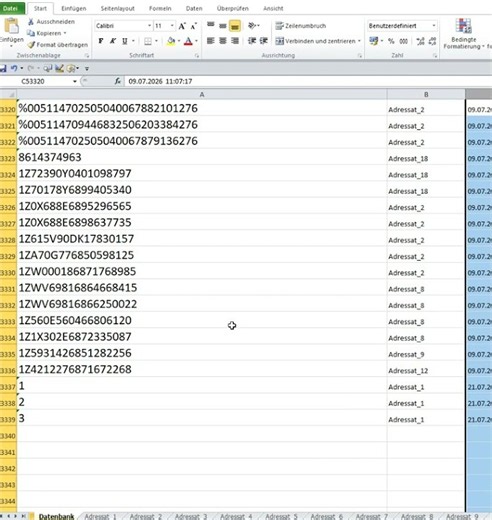Click cell containing 1ZA70G776850598125

(x=202, y=255)
